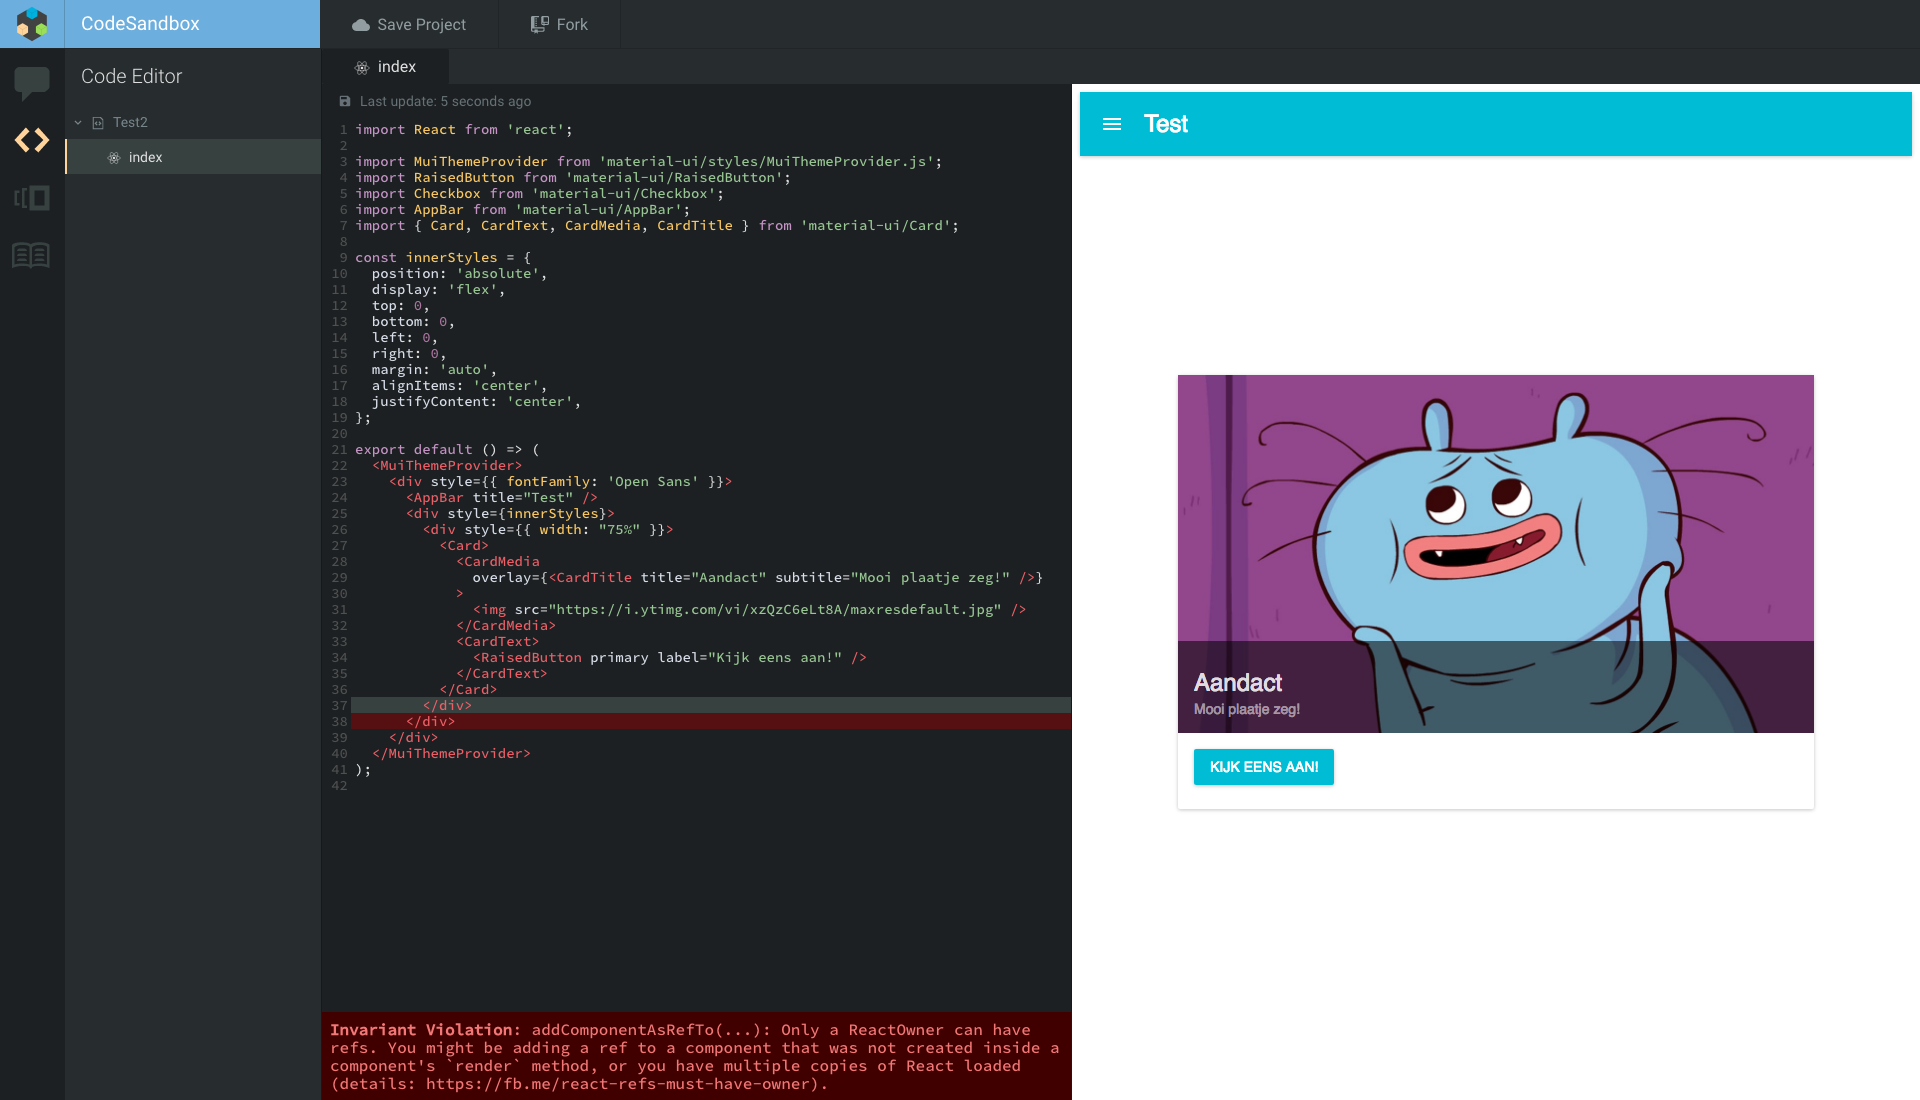Select the code editor brackets icon
The width and height of the screenshot is (1920, 1100).
32,140
